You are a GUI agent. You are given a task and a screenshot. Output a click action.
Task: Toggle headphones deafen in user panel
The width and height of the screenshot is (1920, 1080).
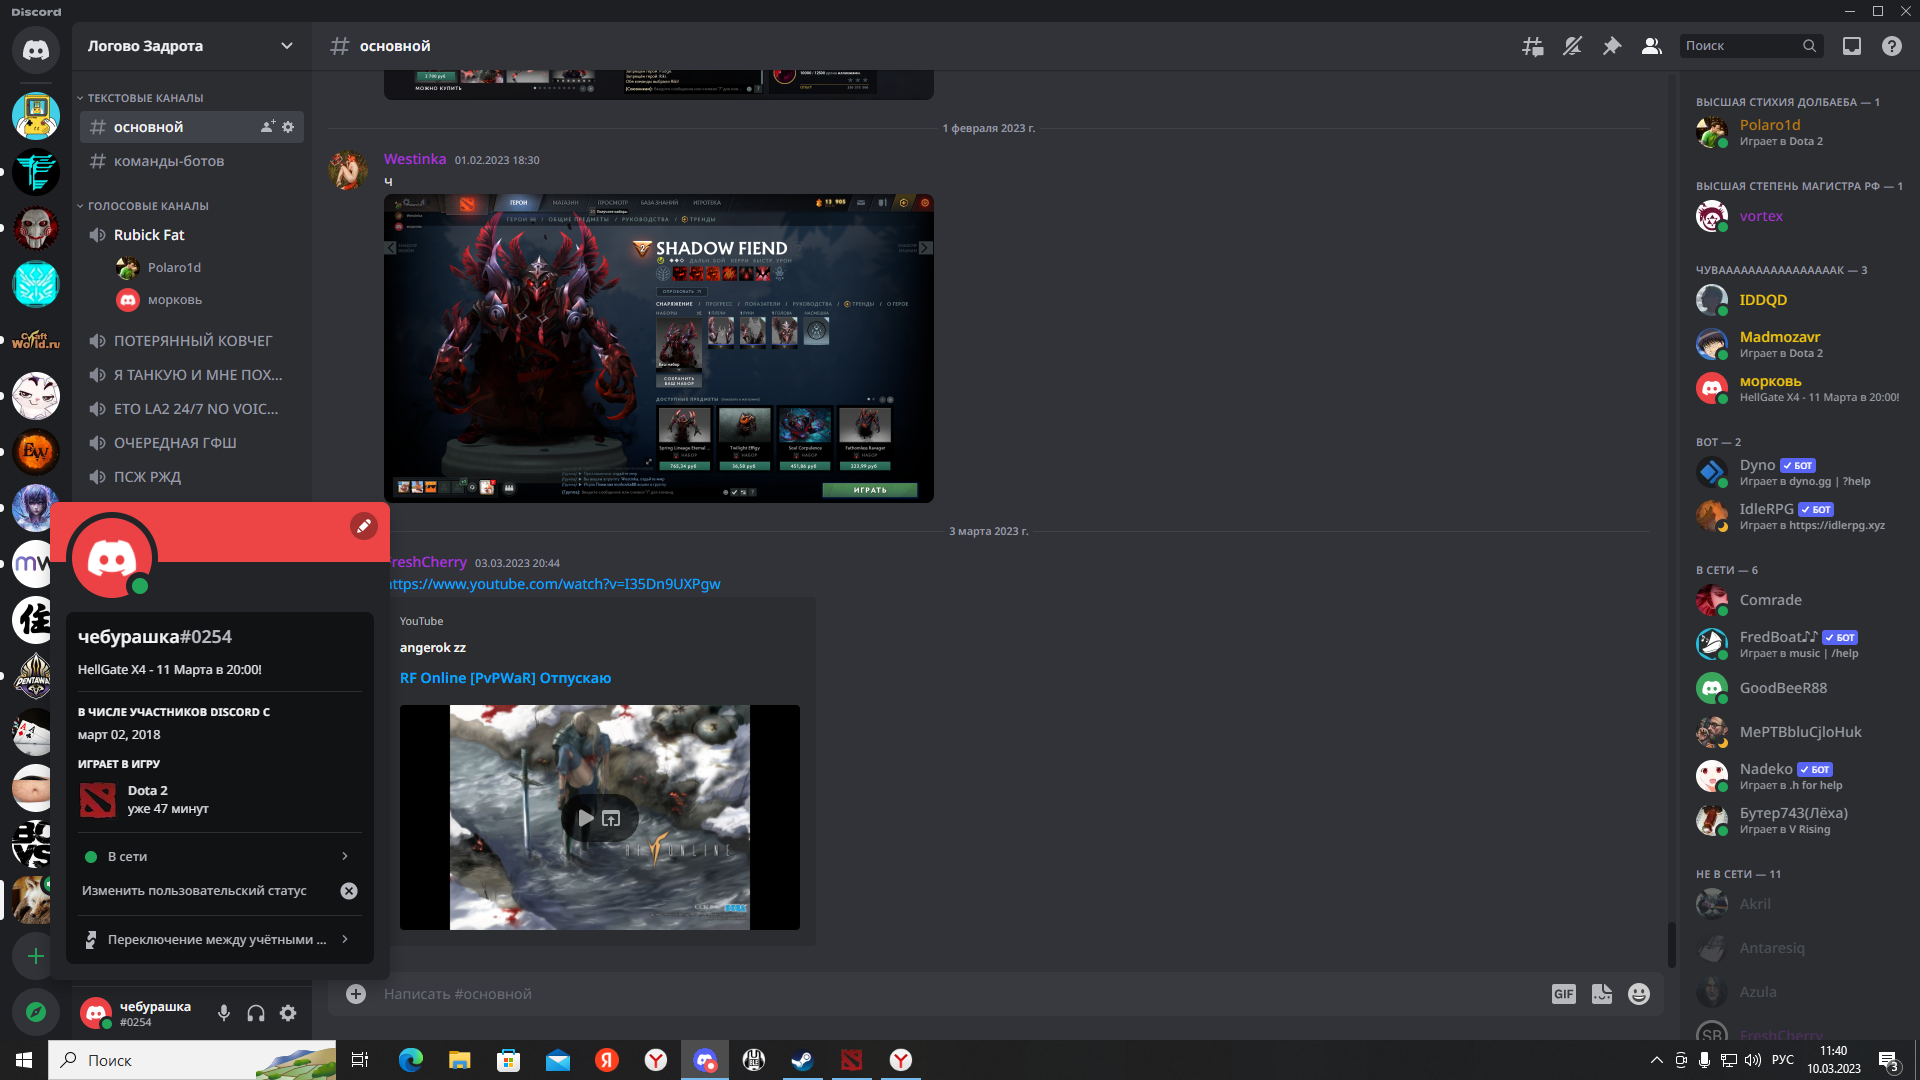(x=256, y=1013)
